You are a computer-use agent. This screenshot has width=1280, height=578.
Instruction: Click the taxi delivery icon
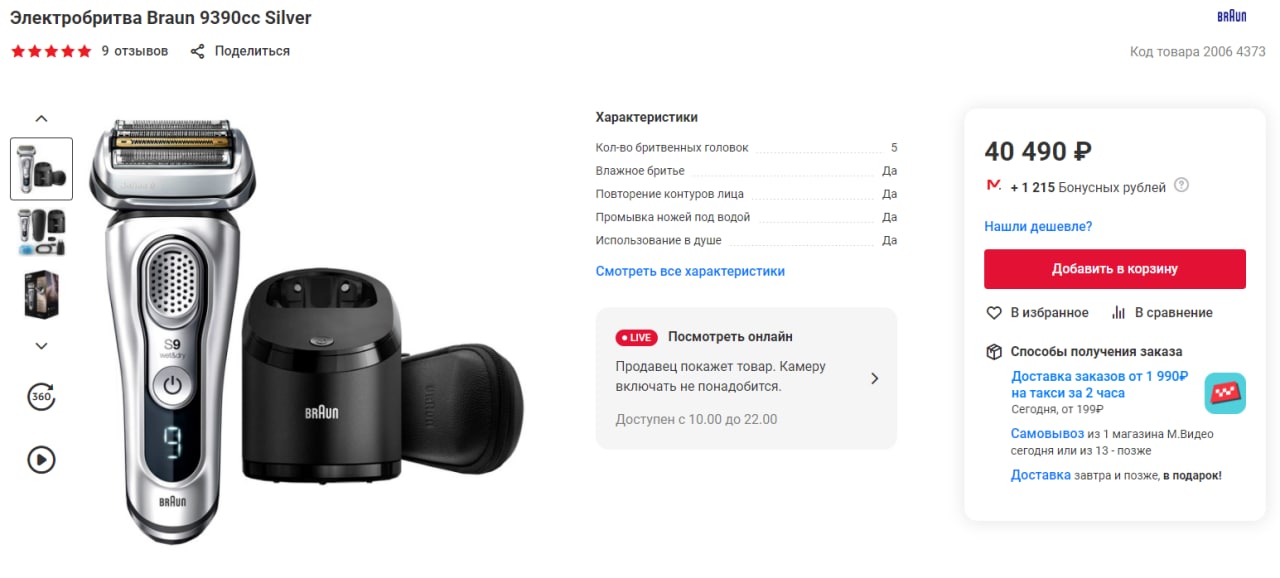click(x=1225, y=393)
